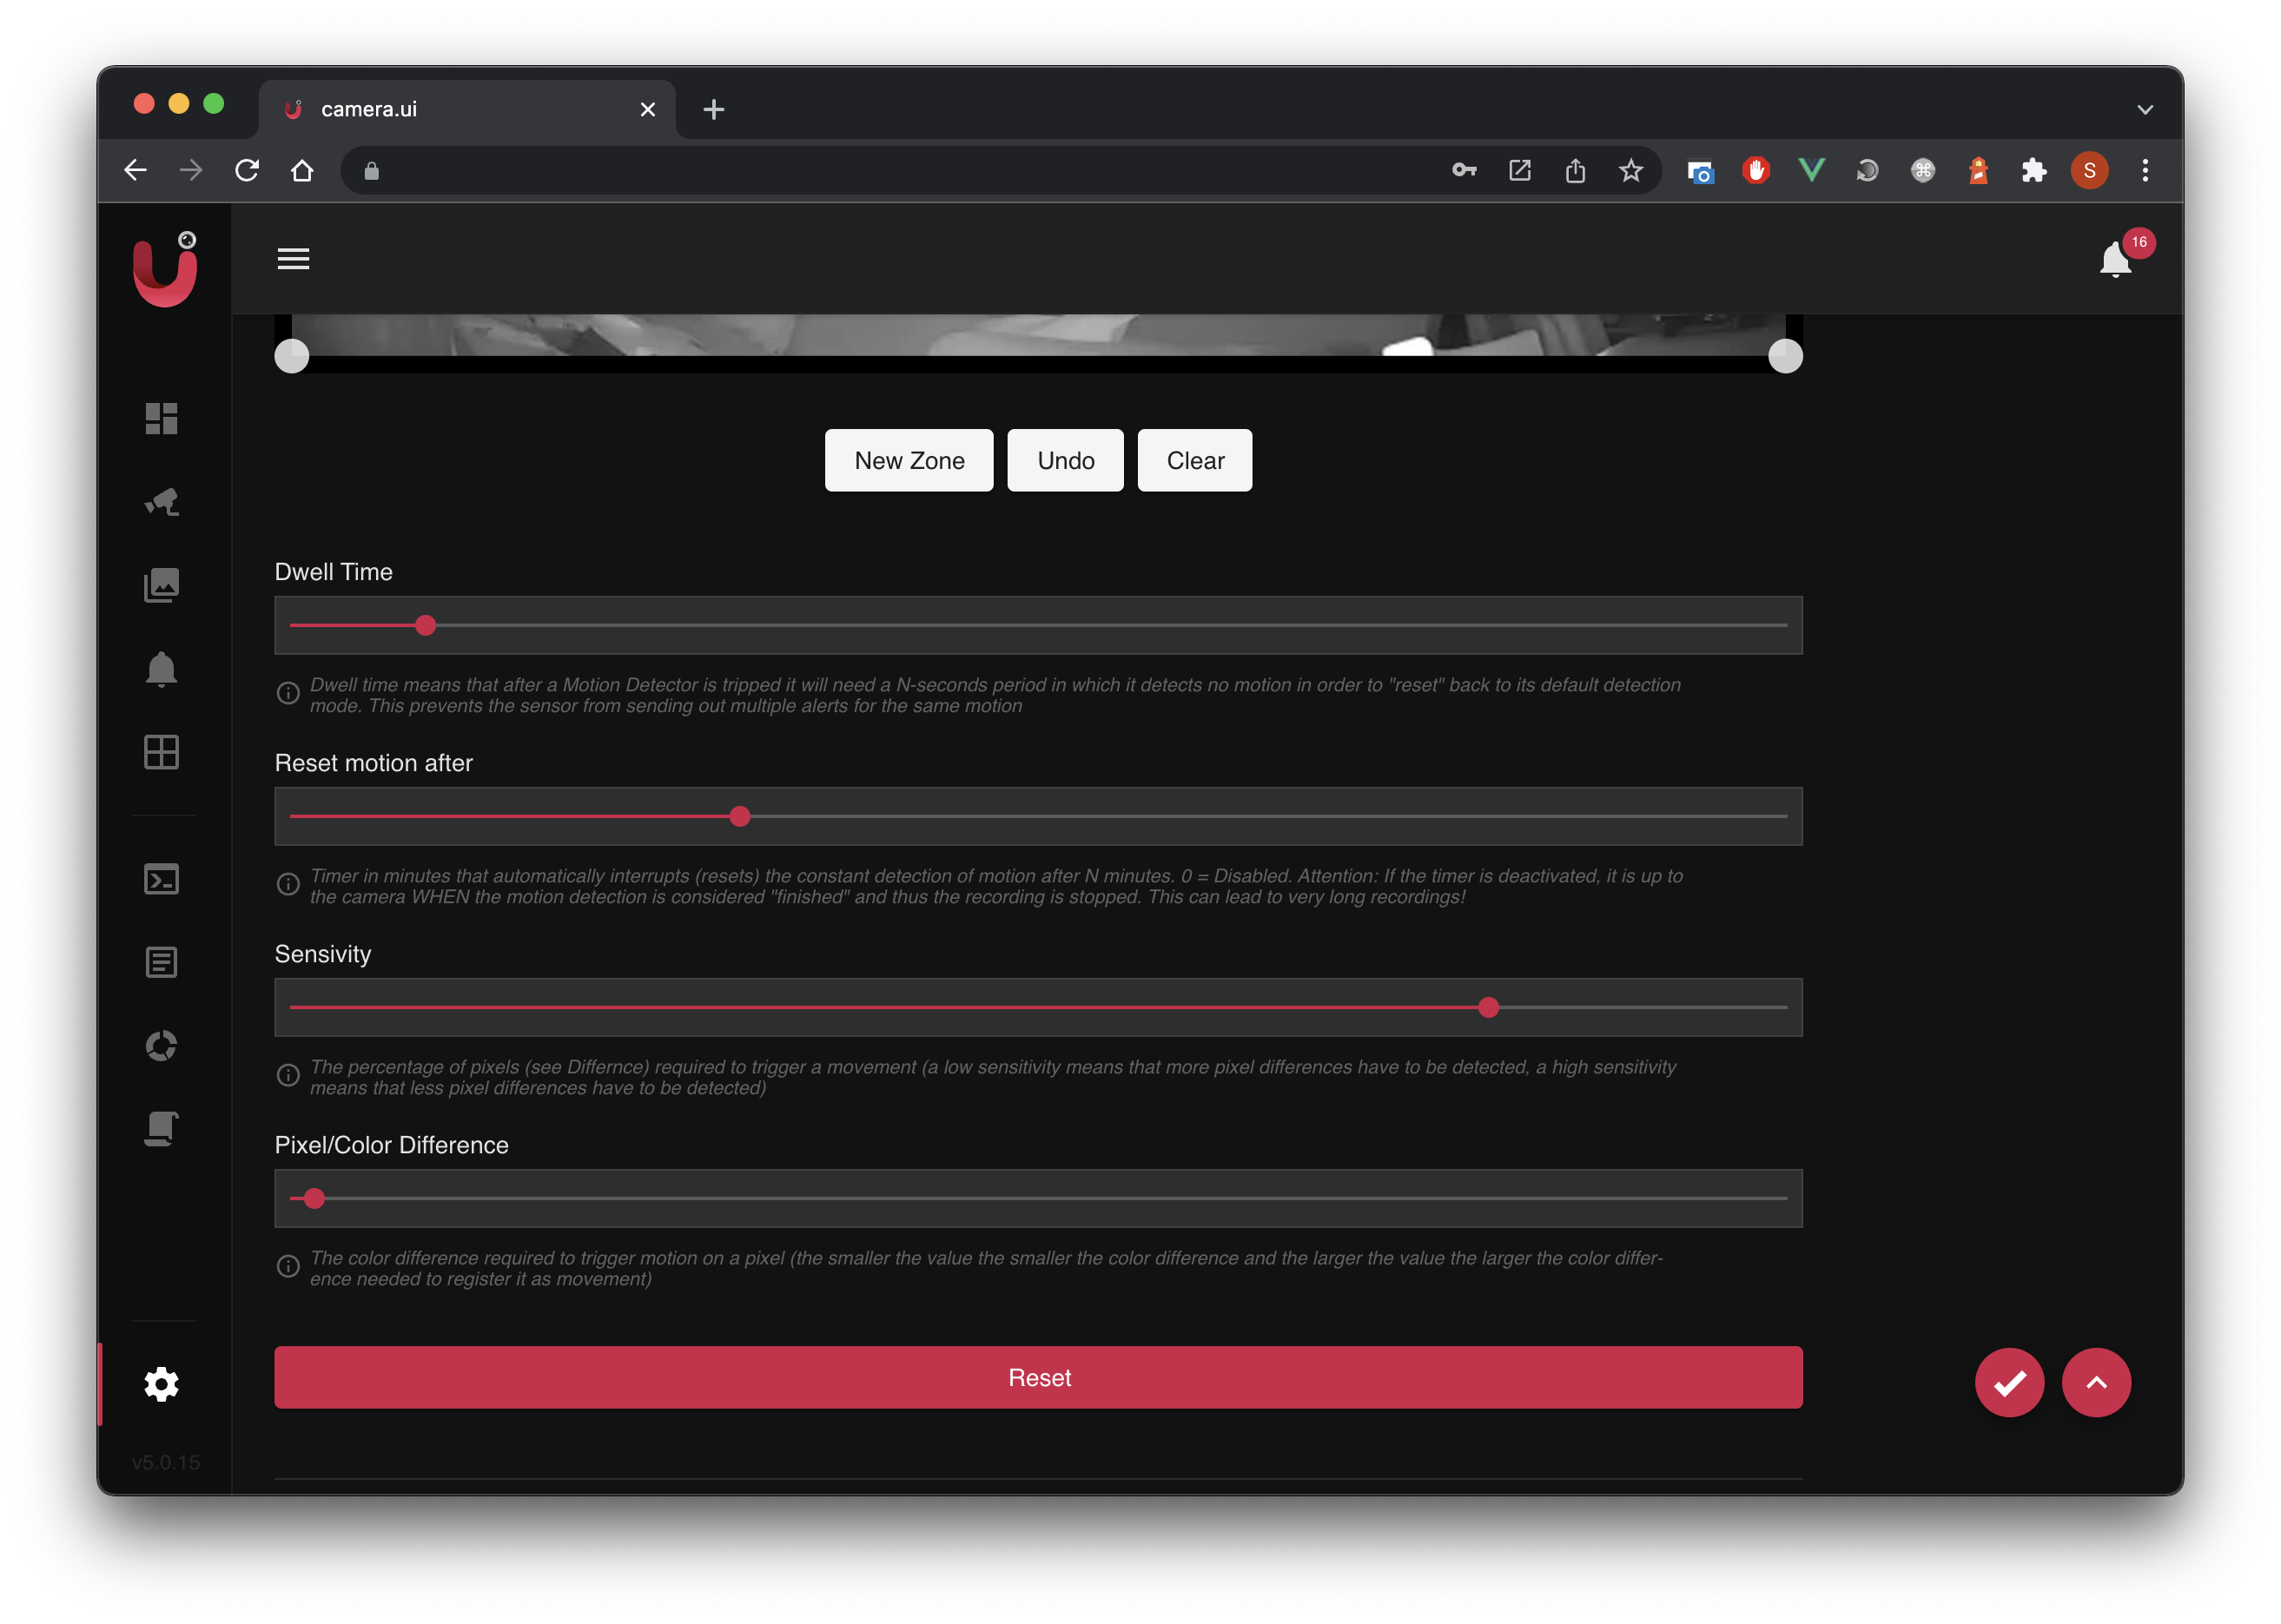Click the New Zone button
Viewport: 2281px width, 1624px height.
tap(908, 460)
